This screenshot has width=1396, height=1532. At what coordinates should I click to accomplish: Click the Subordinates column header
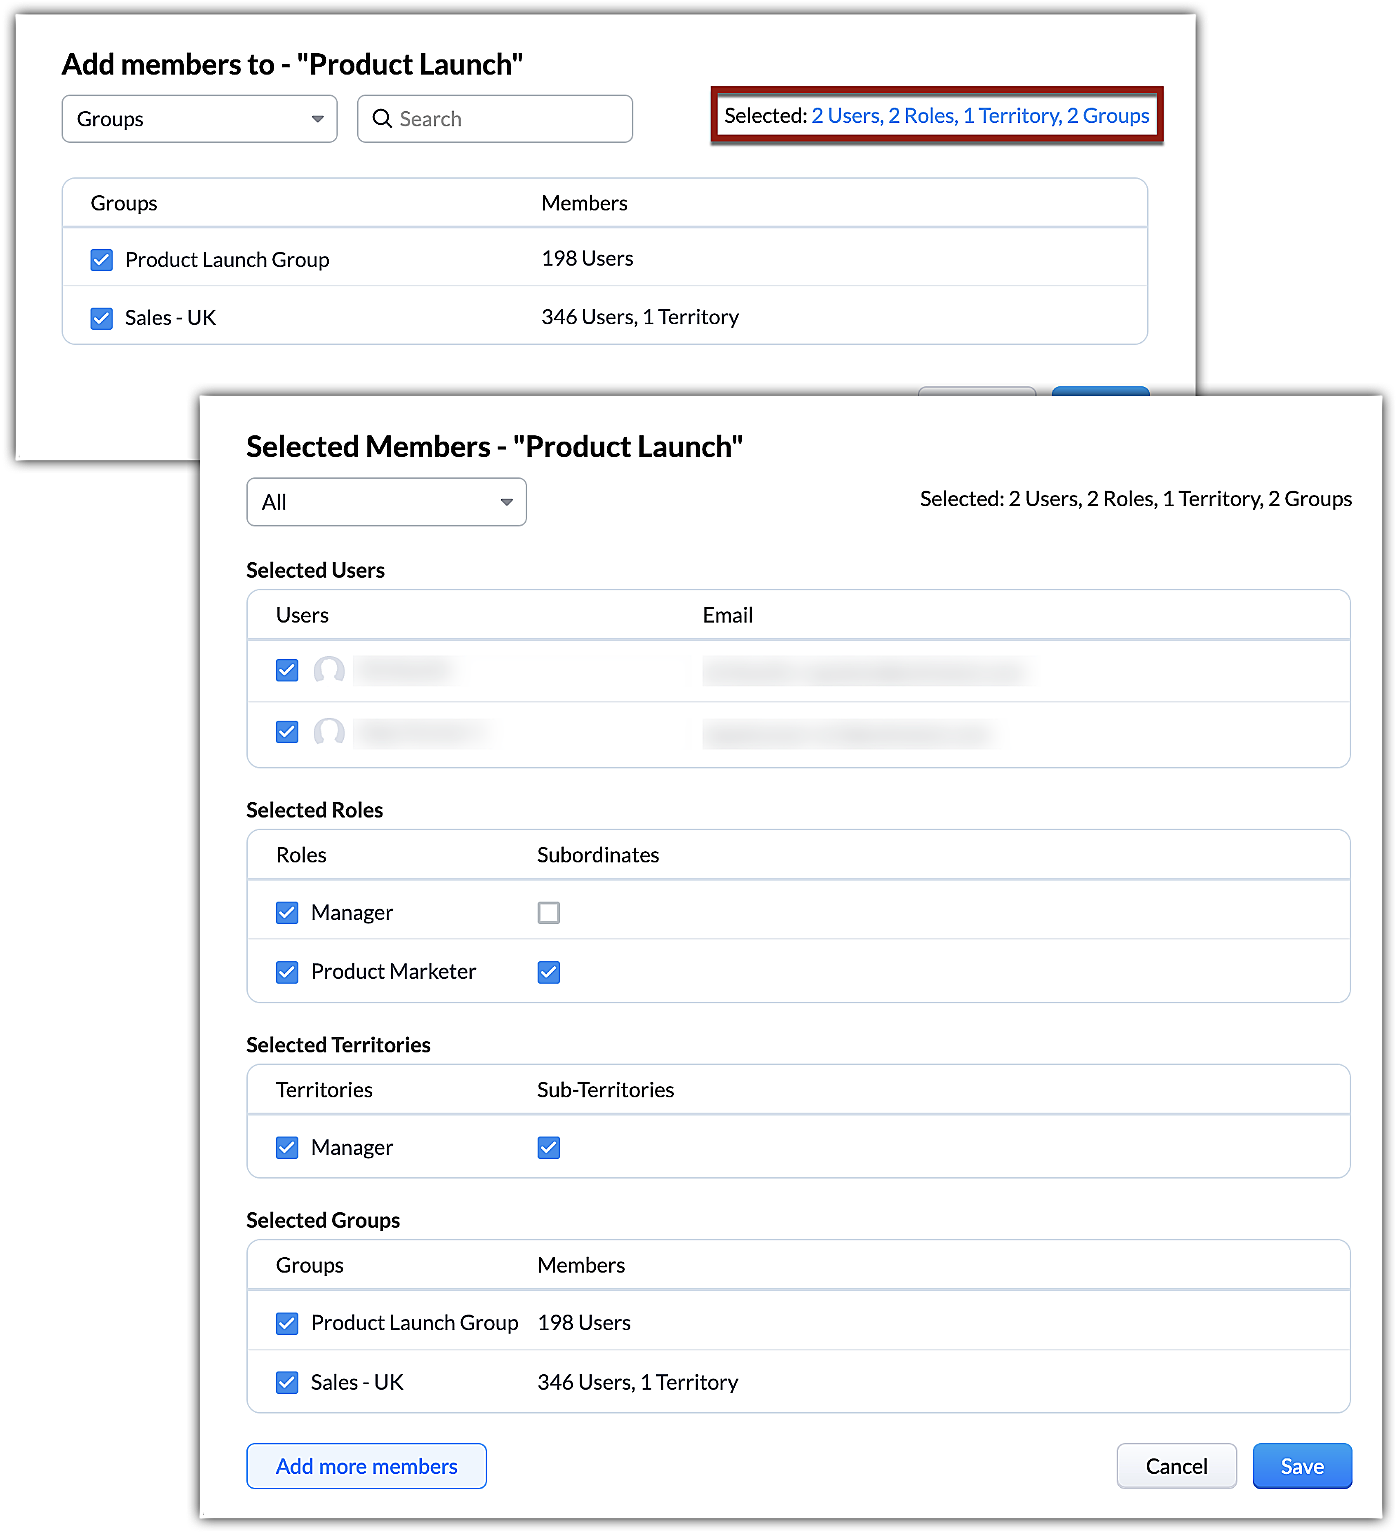[598, 855]
